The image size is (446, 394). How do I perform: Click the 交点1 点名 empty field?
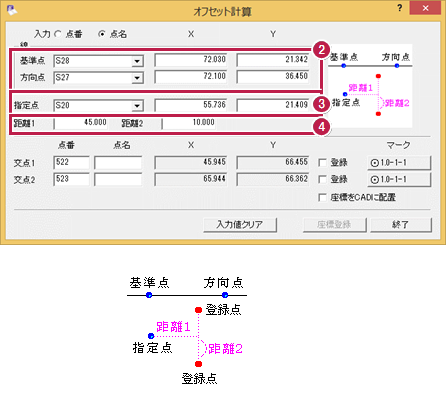click(x=118, y=163)
